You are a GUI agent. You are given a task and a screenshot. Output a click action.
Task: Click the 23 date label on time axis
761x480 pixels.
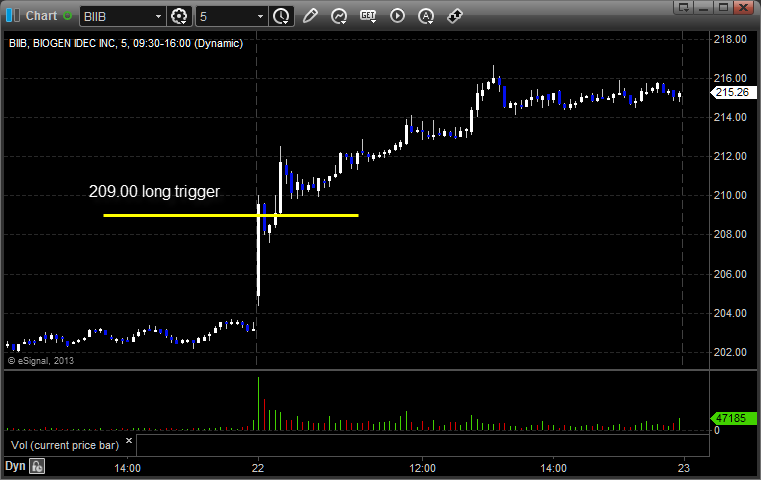pos(684,468)
